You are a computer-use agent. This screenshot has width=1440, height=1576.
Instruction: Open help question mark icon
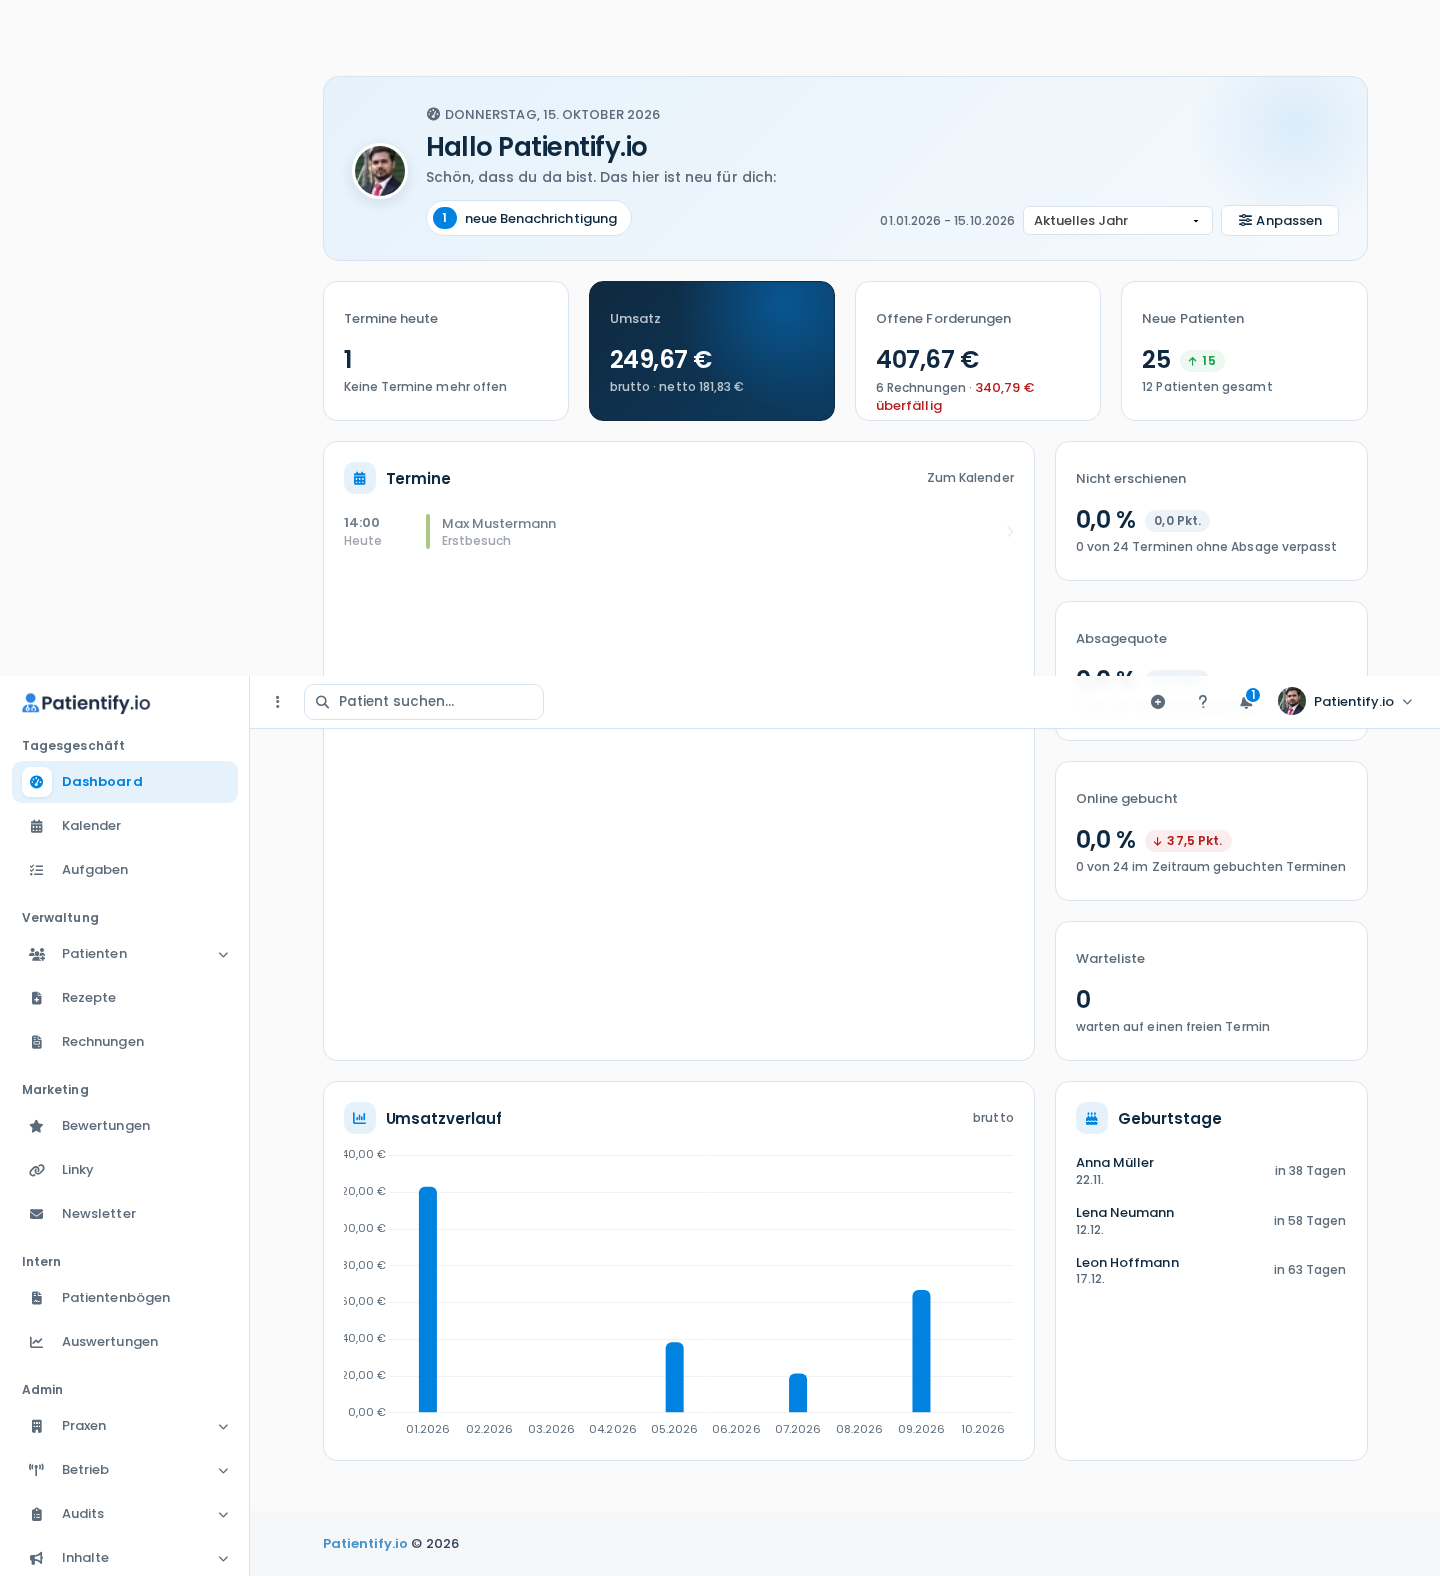tap(1203, 702)
